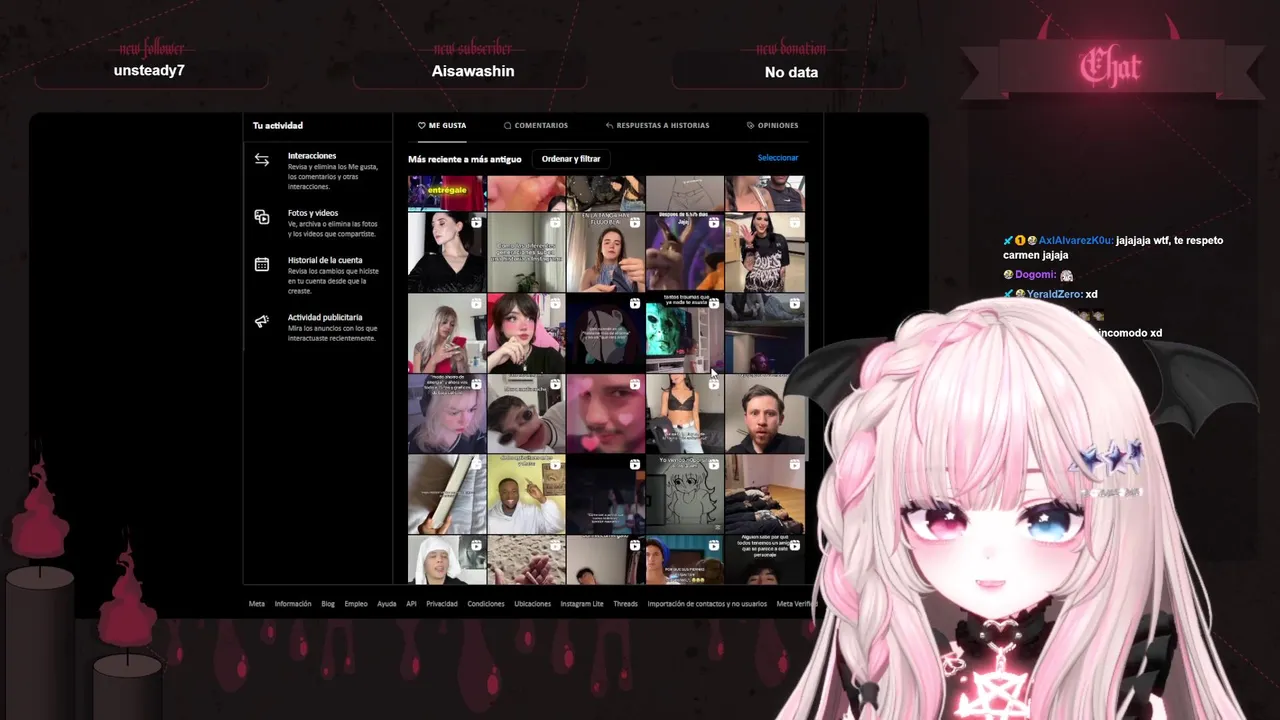Open the pink-haired cosplayer thumbnail

pyautogui.click(x=526, y=333)
